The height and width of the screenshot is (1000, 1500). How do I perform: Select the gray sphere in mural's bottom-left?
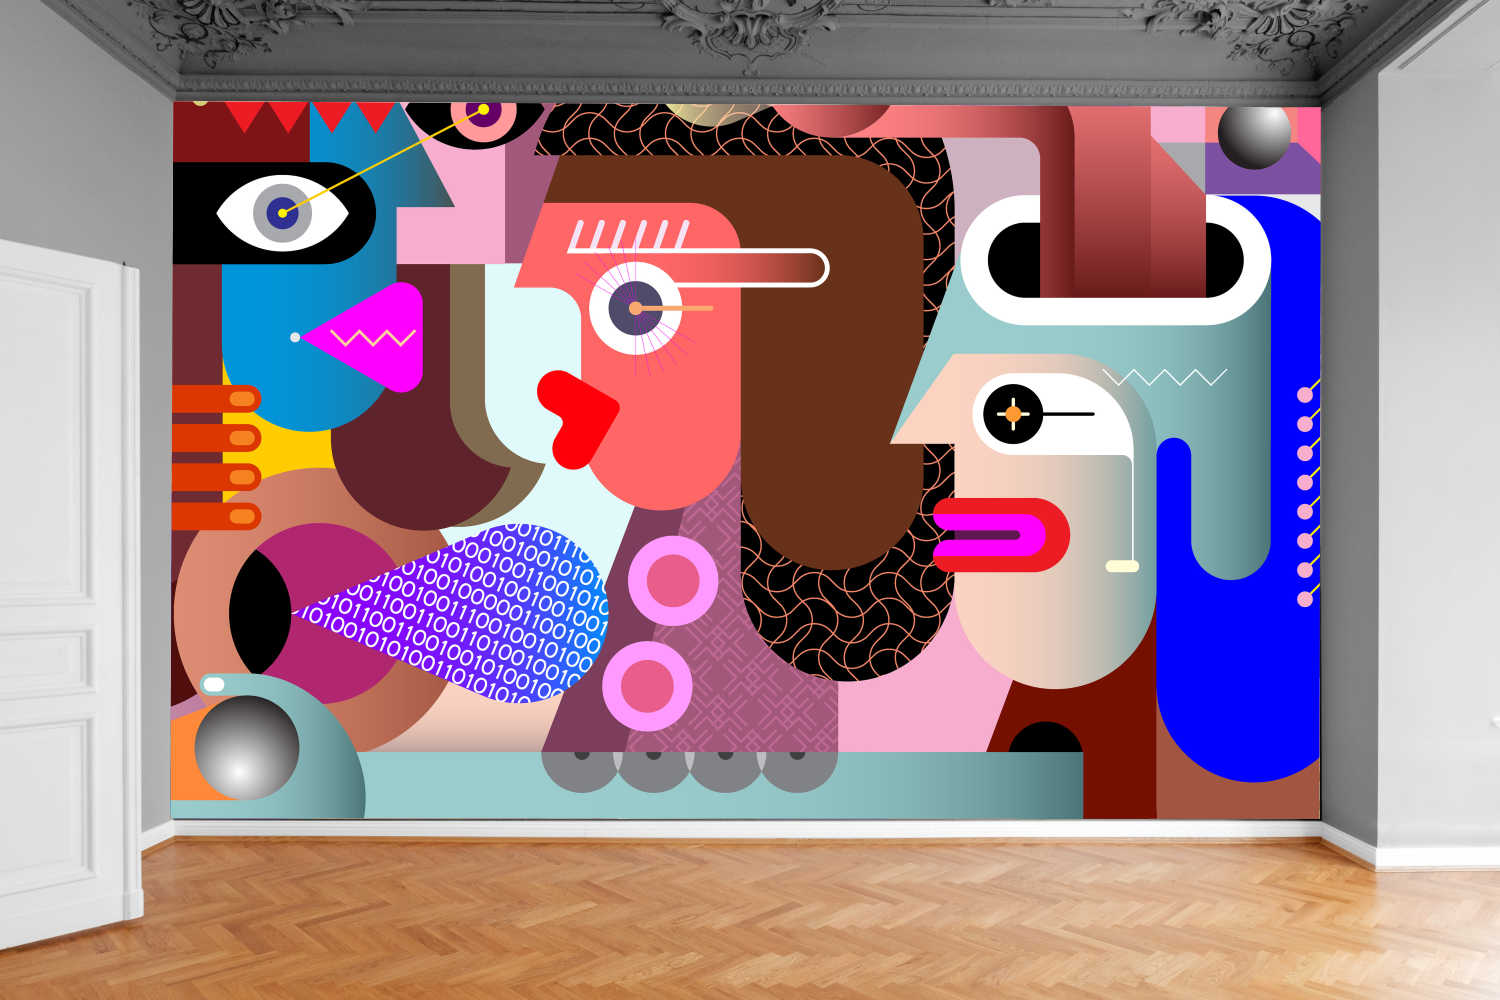tap(246, 746)
